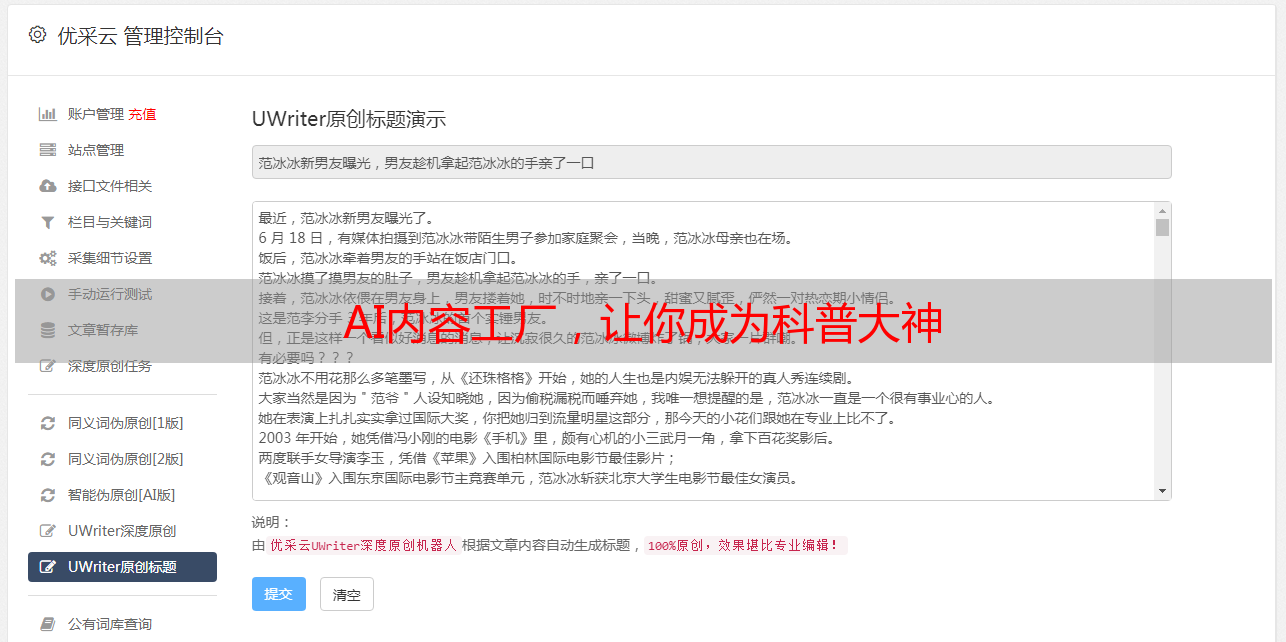Click the refresh icon for 同义词伪原创[1版]
This screenshot has height=642, width=1286.
47,423
